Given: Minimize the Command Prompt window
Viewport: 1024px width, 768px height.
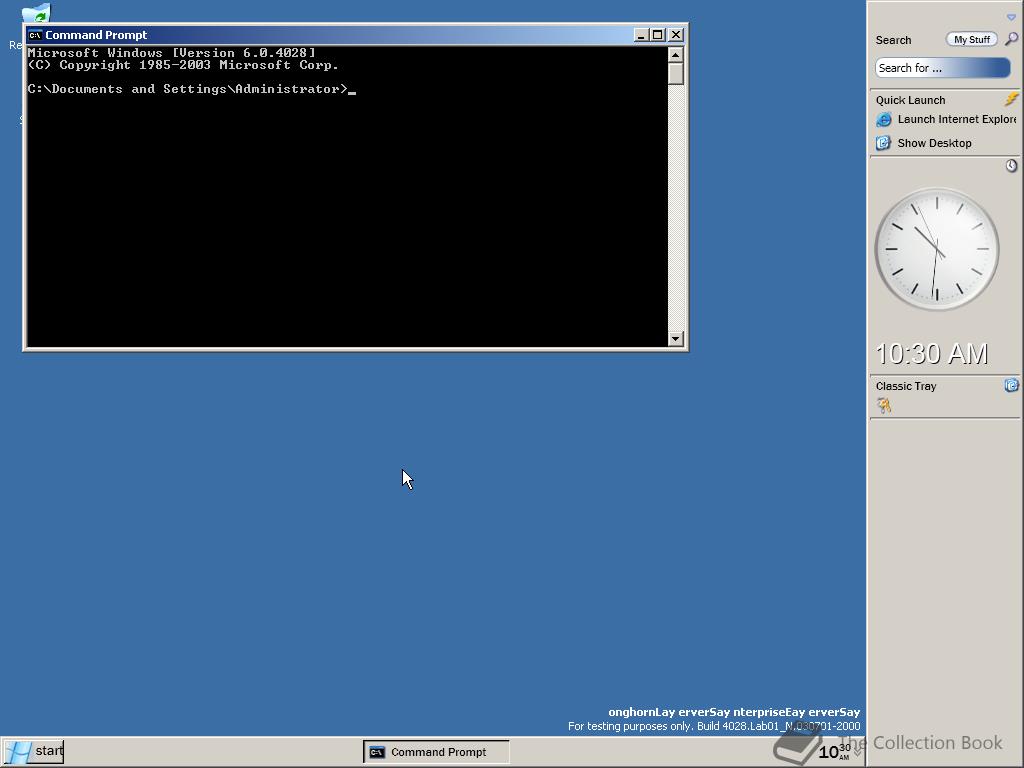Looking at the screenshot, I should click(641, 35).
